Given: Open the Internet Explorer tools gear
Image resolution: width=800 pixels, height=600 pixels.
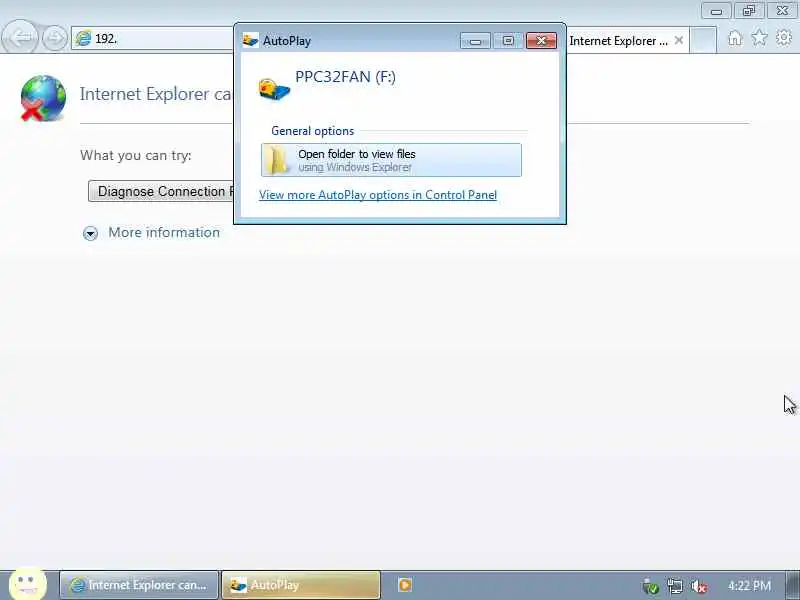Looking at the screenshot, I should [x=784, y=38].
